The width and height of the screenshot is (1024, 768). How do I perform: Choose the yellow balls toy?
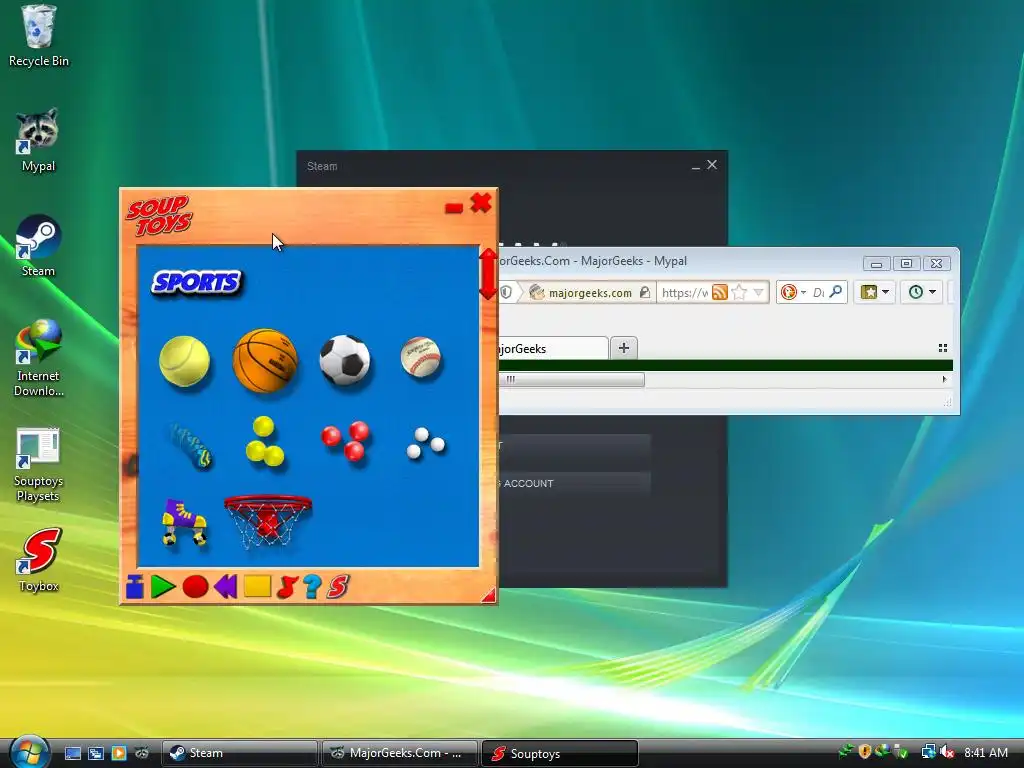click(x=264, y=441)
